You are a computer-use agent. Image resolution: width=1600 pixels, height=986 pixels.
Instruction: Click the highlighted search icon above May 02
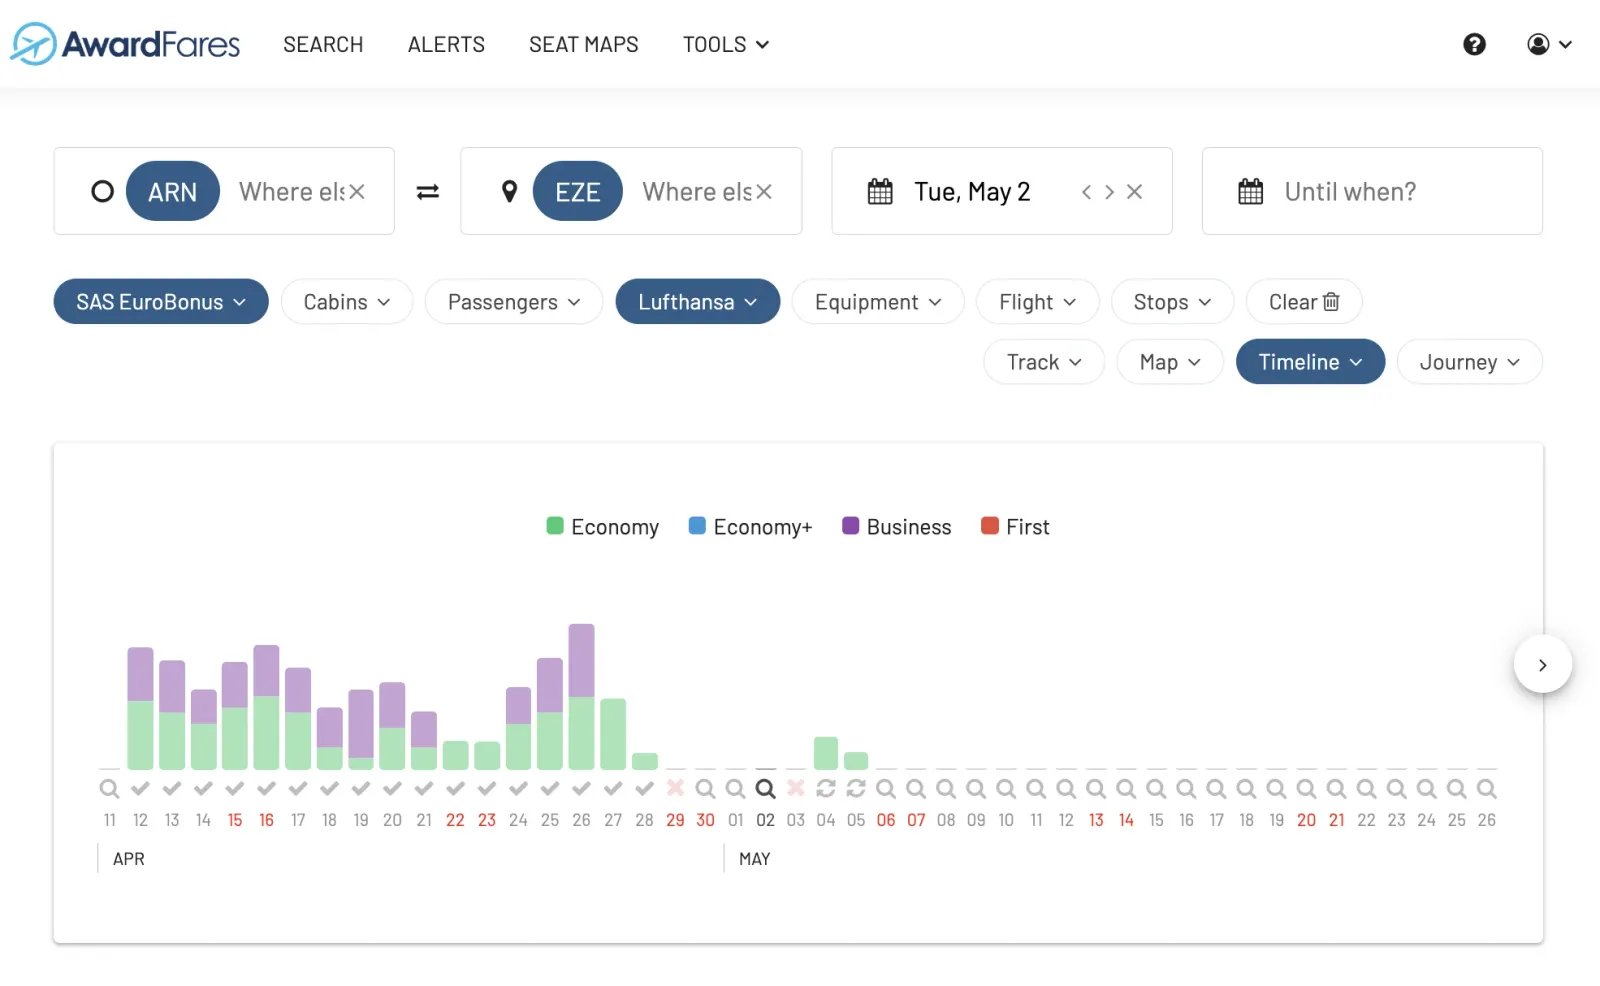point(765,788)
